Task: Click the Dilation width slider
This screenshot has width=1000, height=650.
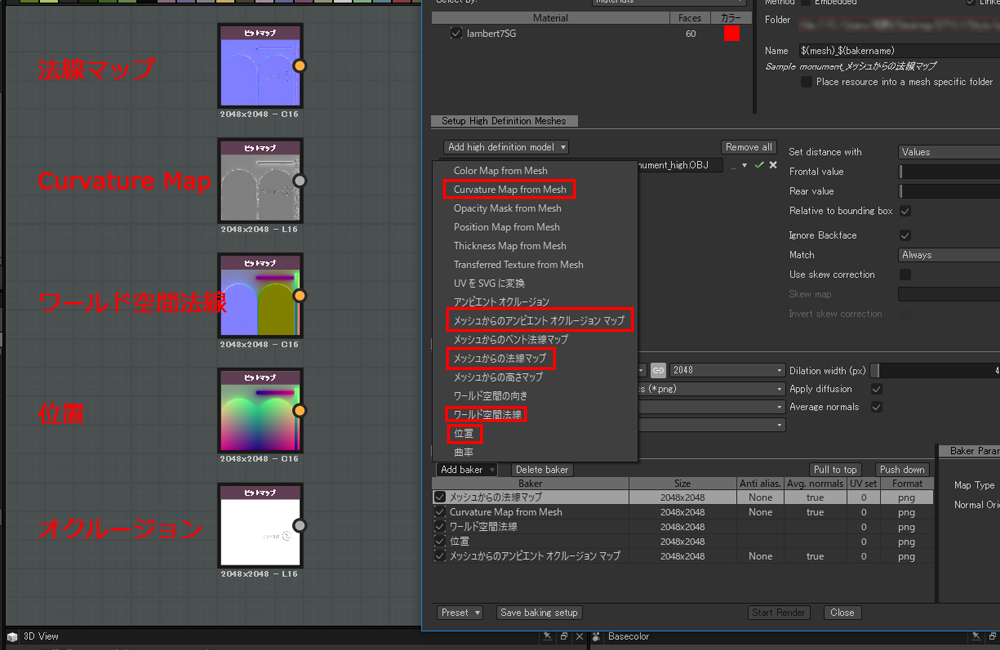Action: click(x=935, y=371)
